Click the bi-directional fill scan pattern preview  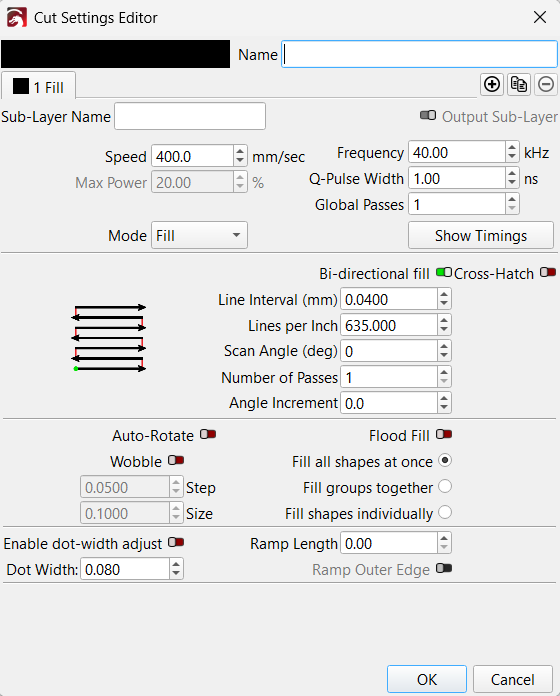point(109,338)
